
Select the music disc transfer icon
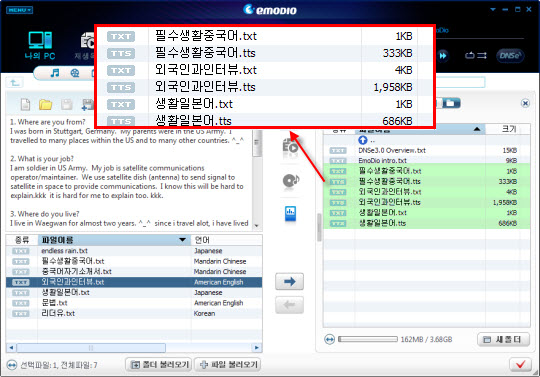click(x=291, y=180)
